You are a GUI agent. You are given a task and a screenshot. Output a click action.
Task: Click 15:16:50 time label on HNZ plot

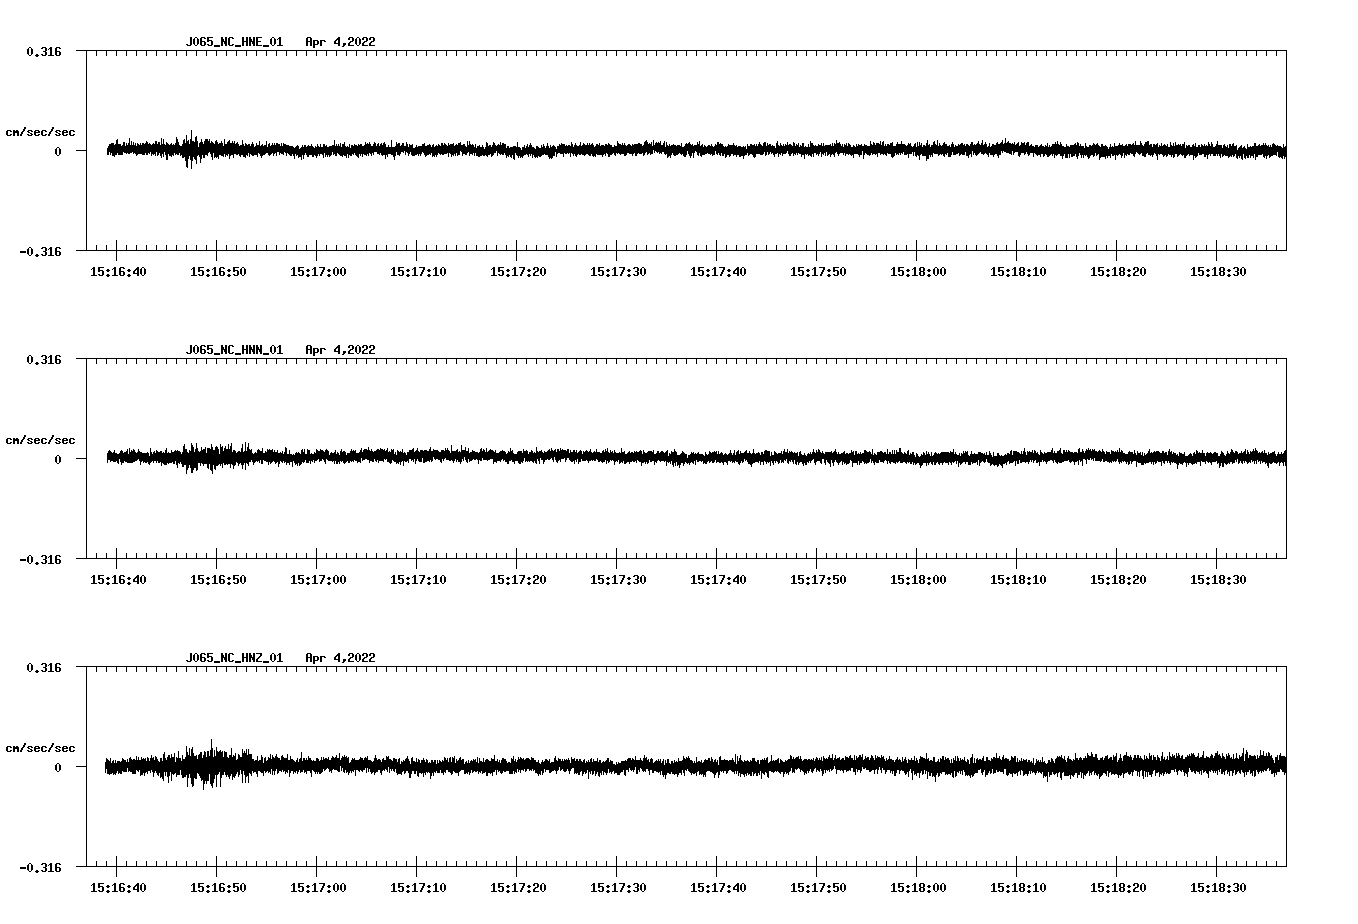[x=218, y=887]
